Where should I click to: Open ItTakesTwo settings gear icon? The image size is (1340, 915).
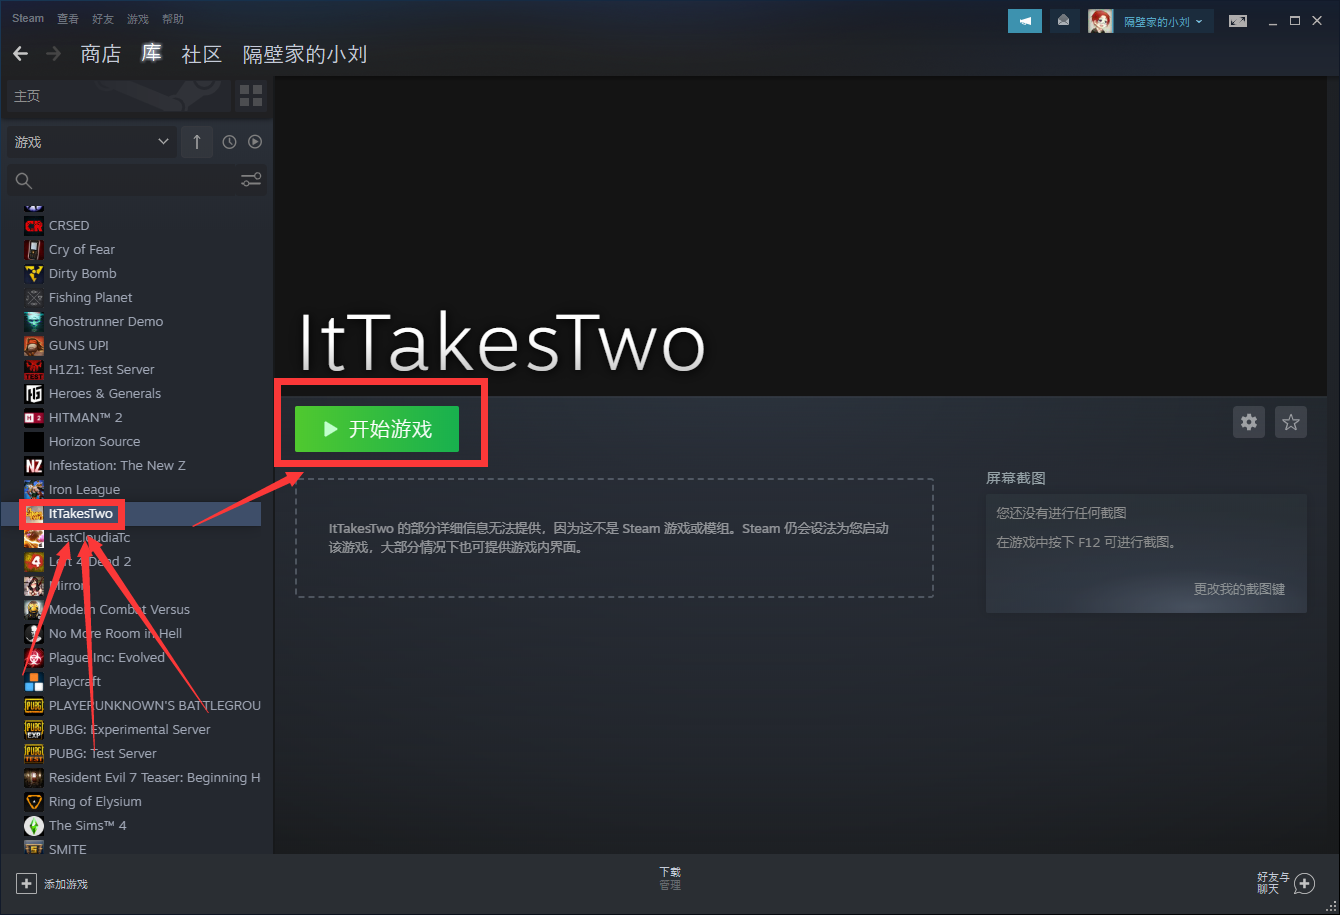coord(1249,422)
